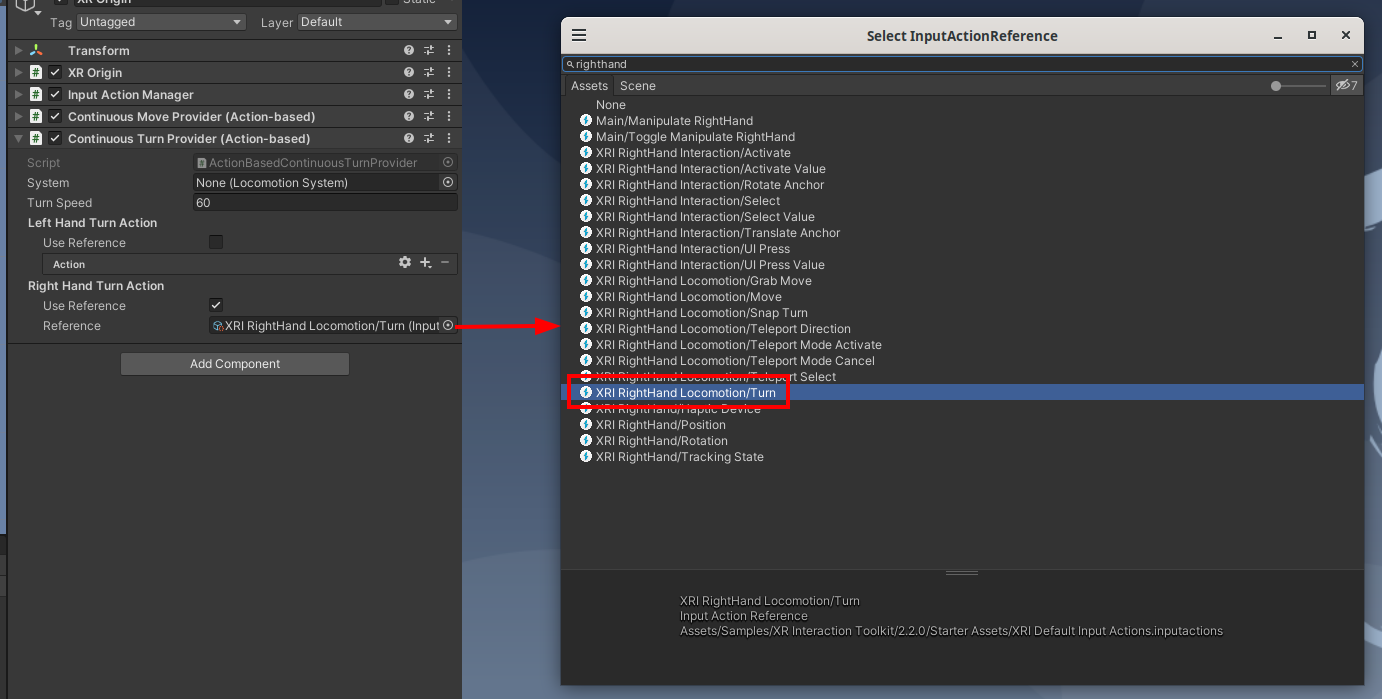Open presets icon for XR Origin component
1382x699 pixels.
(429, 73)
